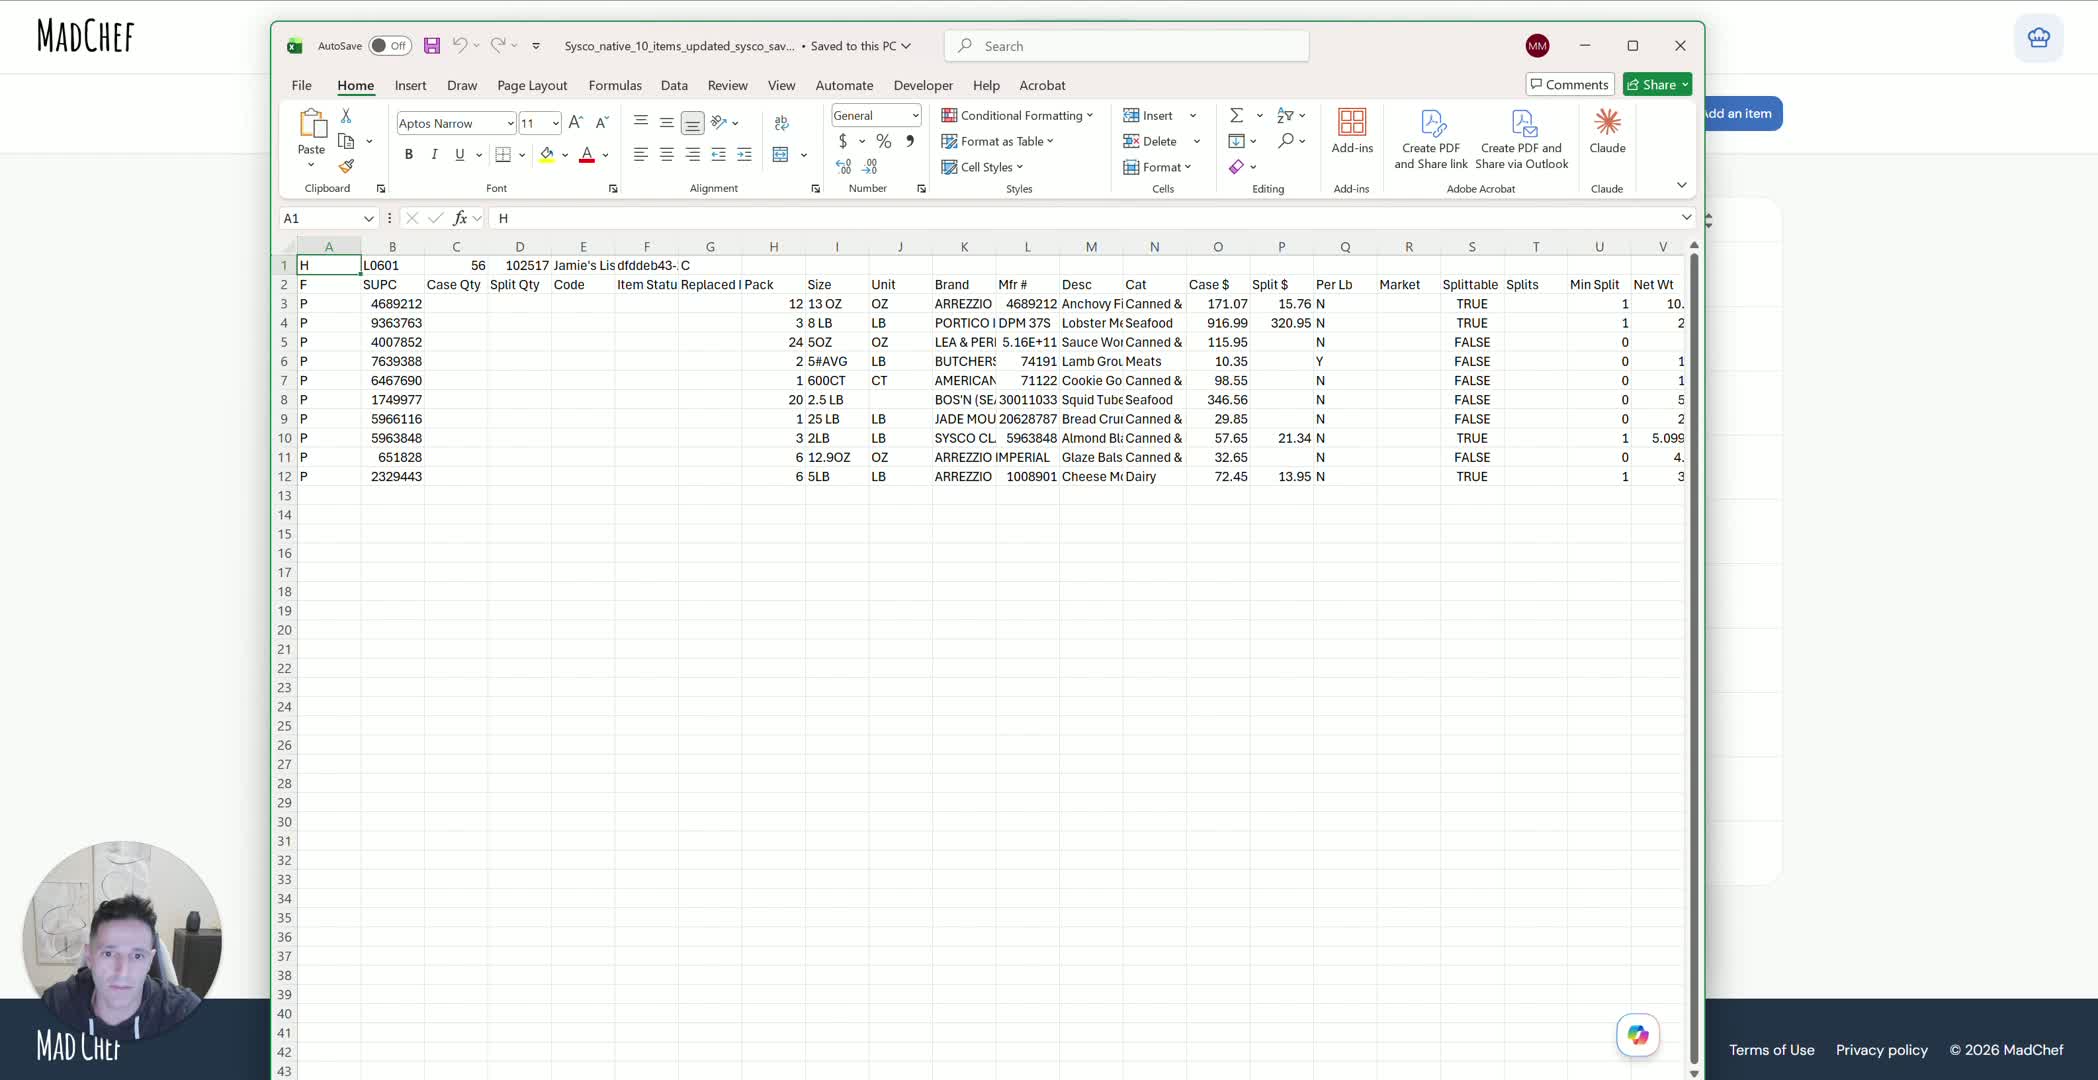Switch to the Insert ribbon tab

(410, 85)
